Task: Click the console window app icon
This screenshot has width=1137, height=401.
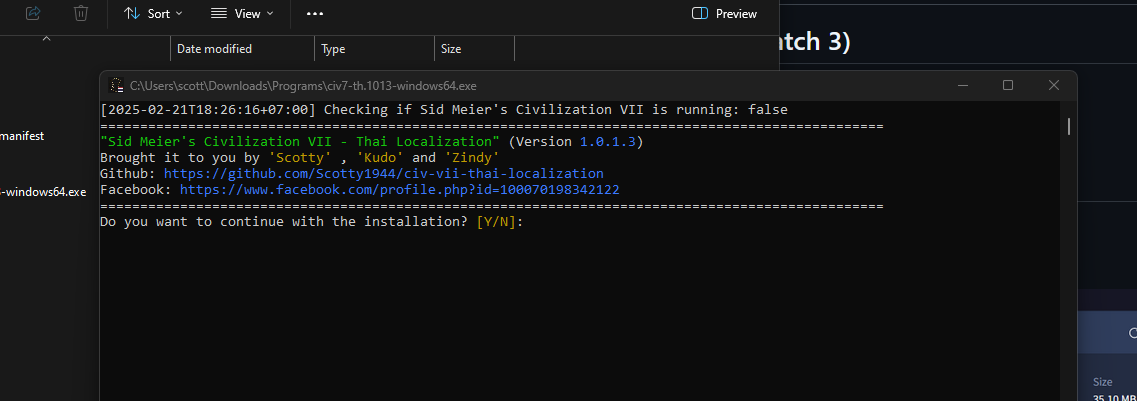Action: coord(116,85)
